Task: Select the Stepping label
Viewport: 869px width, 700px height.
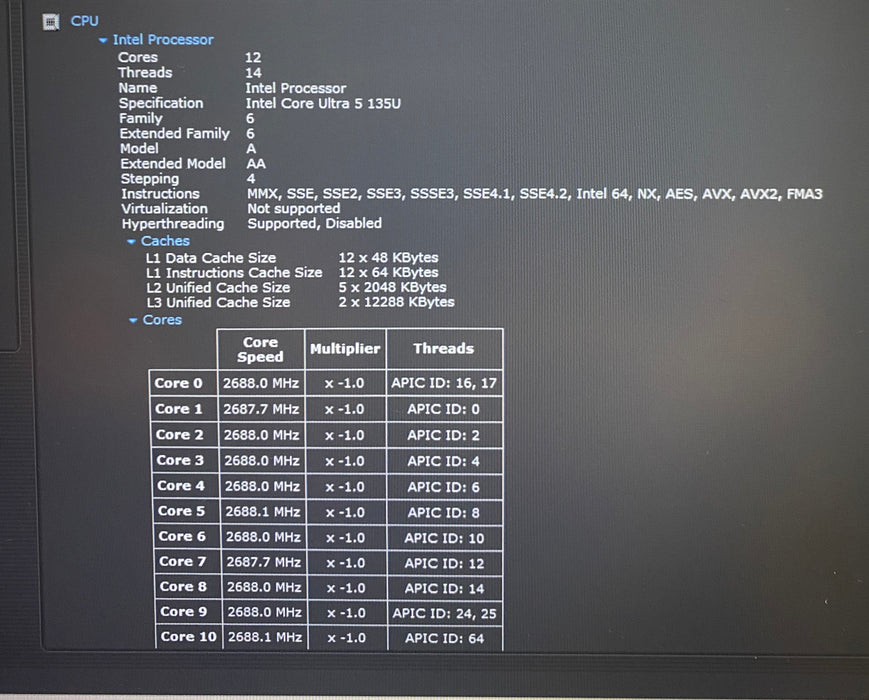Action: (150, 179)
